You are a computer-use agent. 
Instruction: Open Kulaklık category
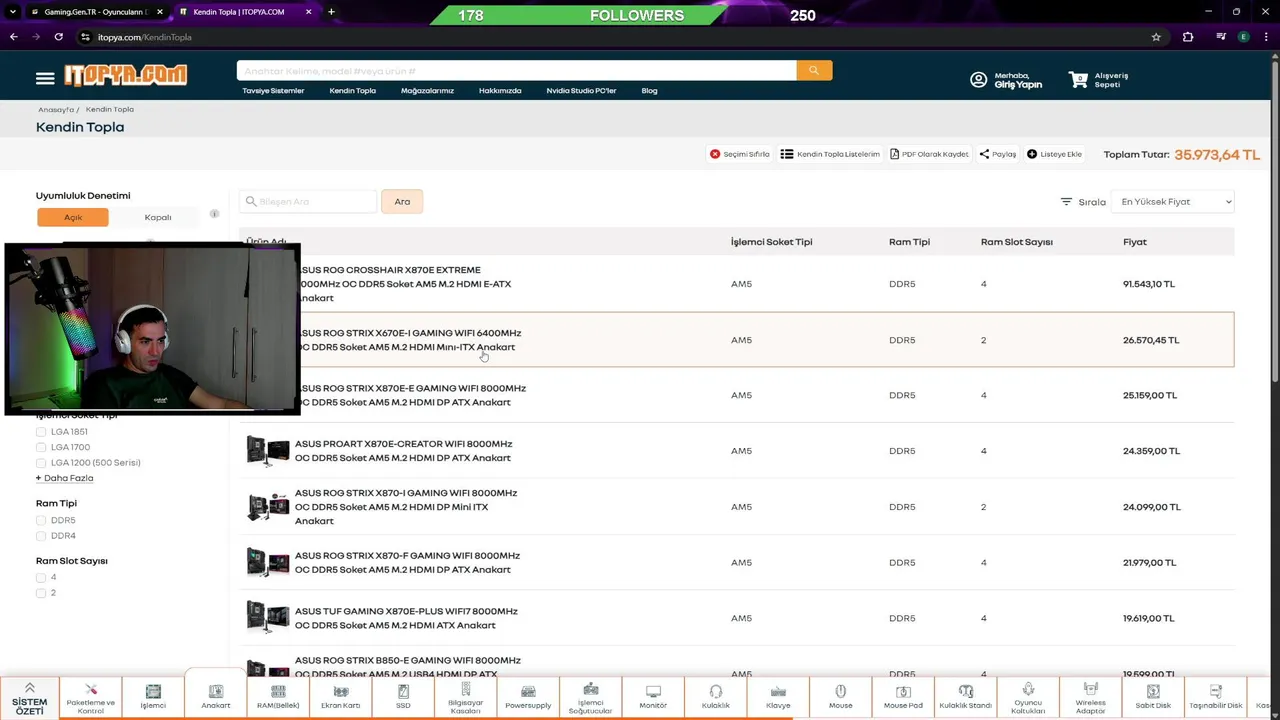pos(716,698)
